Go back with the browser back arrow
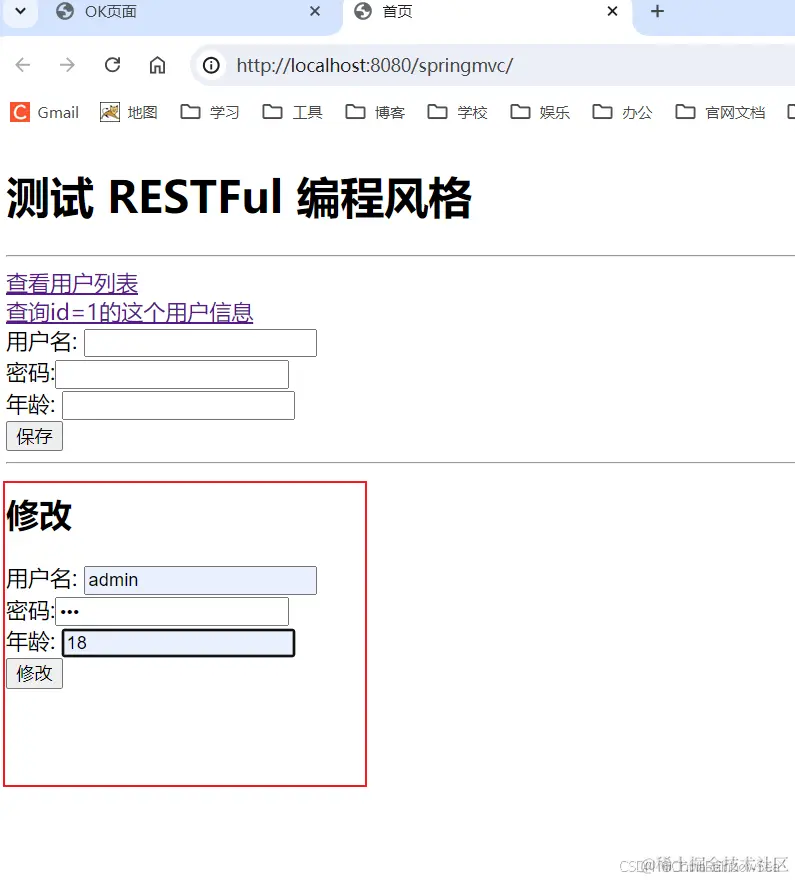795x880 pixels. tap(22, 65)
